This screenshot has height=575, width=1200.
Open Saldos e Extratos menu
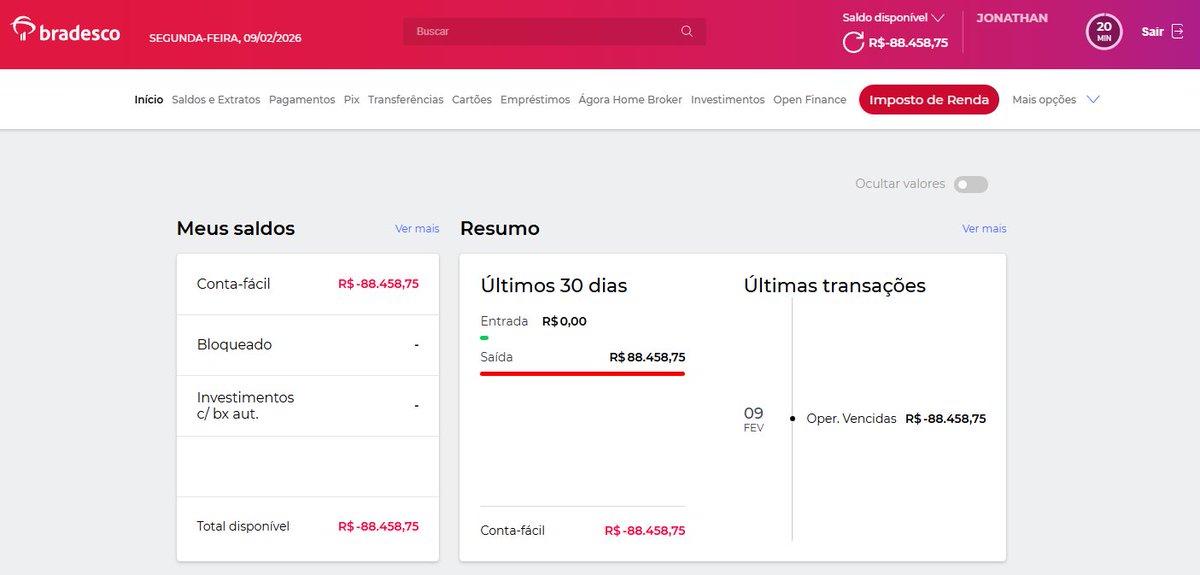(216, 100)
